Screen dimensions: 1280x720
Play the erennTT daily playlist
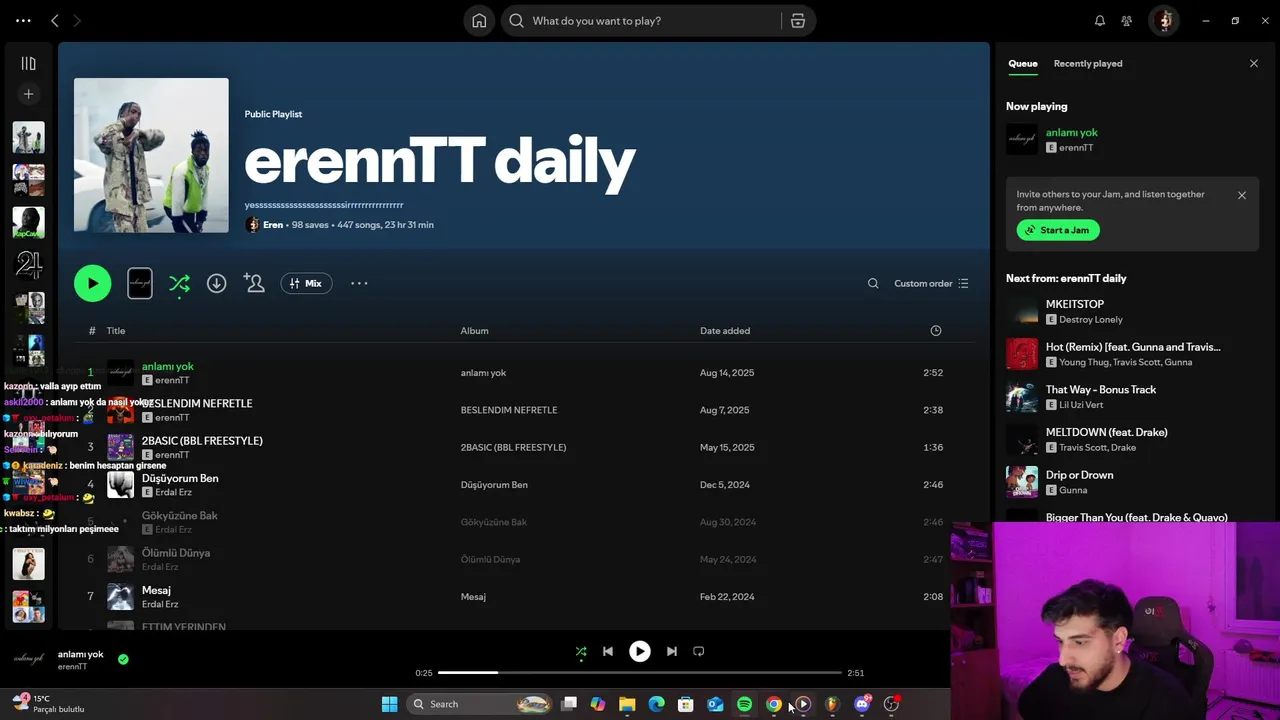pyautogui.click(x=93, y=283)
